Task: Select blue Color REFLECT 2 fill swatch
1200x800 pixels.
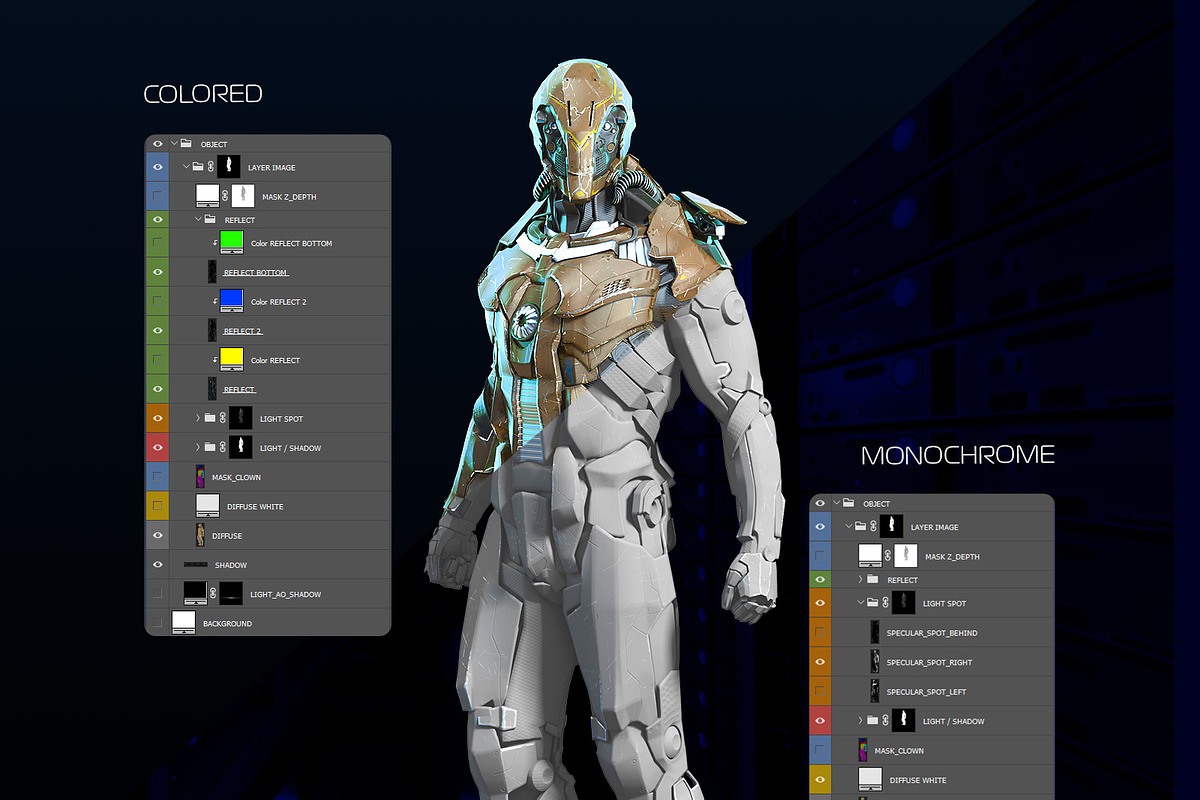Action: (232, 301)
